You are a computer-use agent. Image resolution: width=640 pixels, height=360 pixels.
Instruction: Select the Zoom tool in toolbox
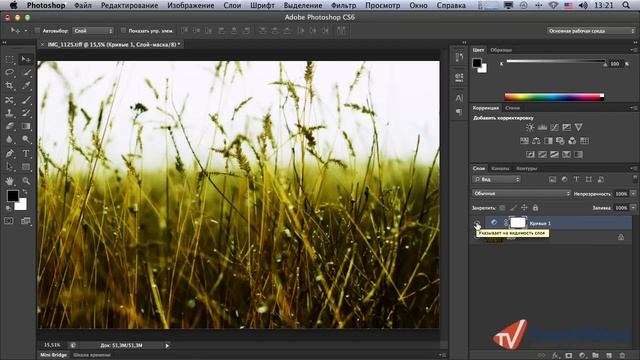coord(26,180)
